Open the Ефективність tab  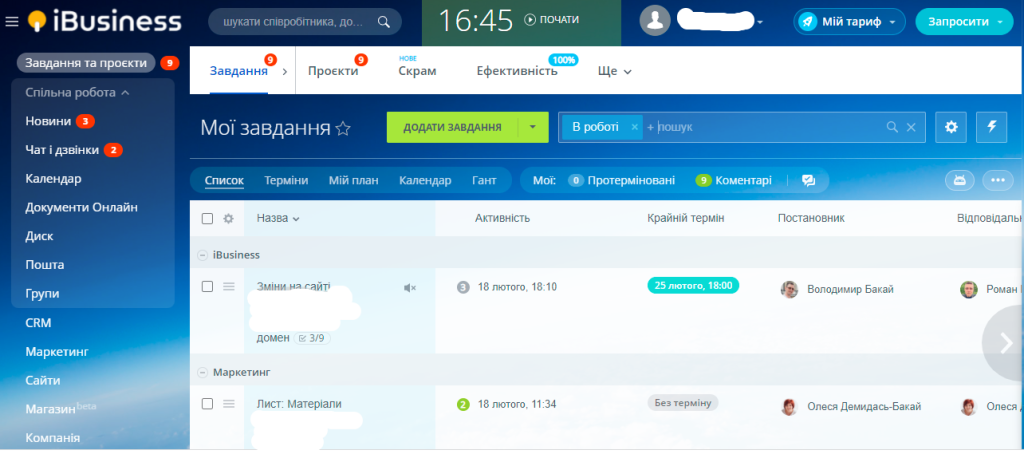[x=517, y=71]
